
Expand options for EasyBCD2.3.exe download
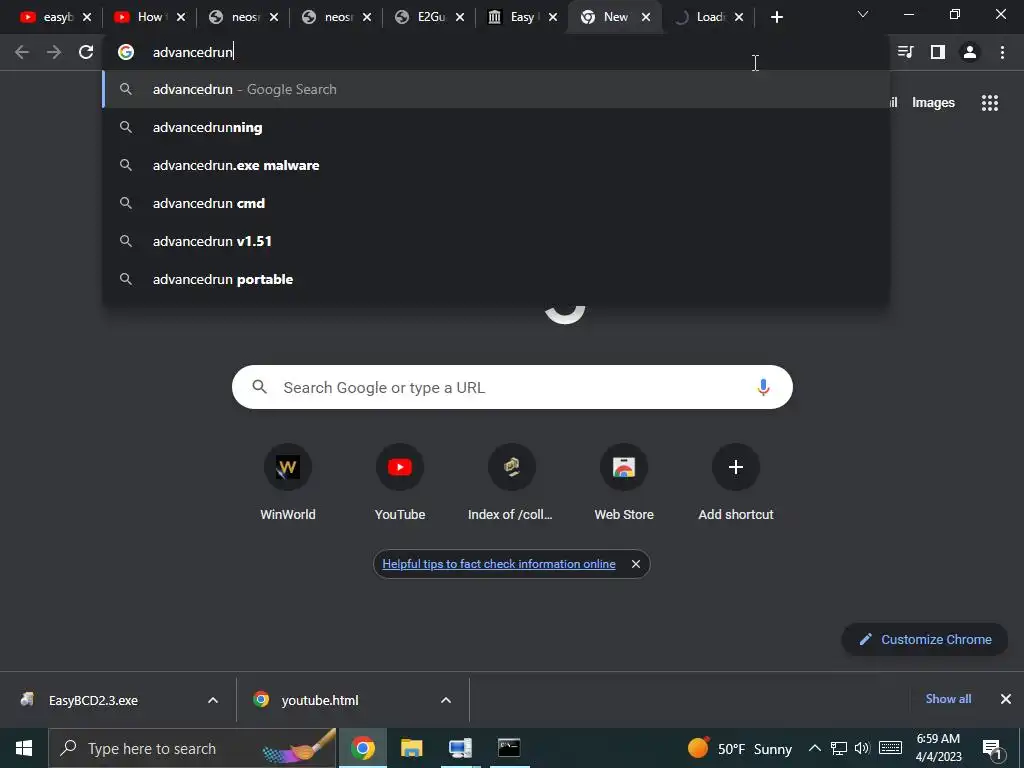click(213, 700)
